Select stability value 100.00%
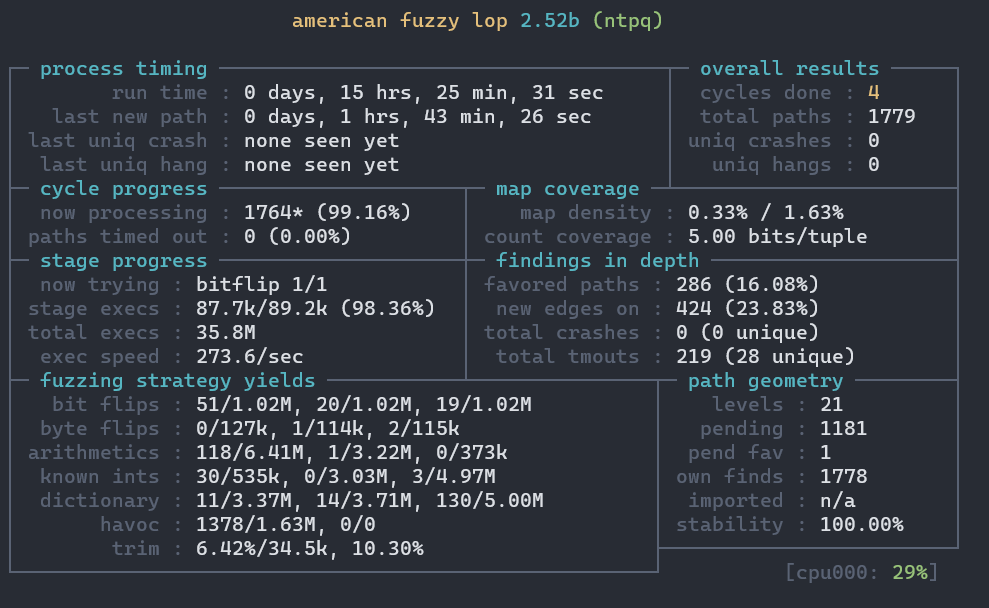Screen dimensions: 989x608 (862, 524)
